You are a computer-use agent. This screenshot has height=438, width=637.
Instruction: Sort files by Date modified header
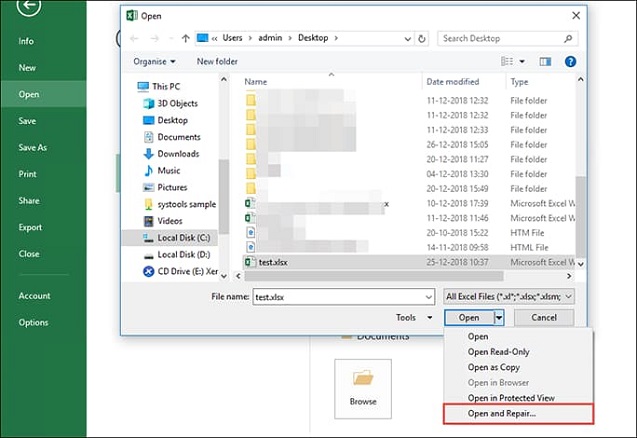click(453, 82)
